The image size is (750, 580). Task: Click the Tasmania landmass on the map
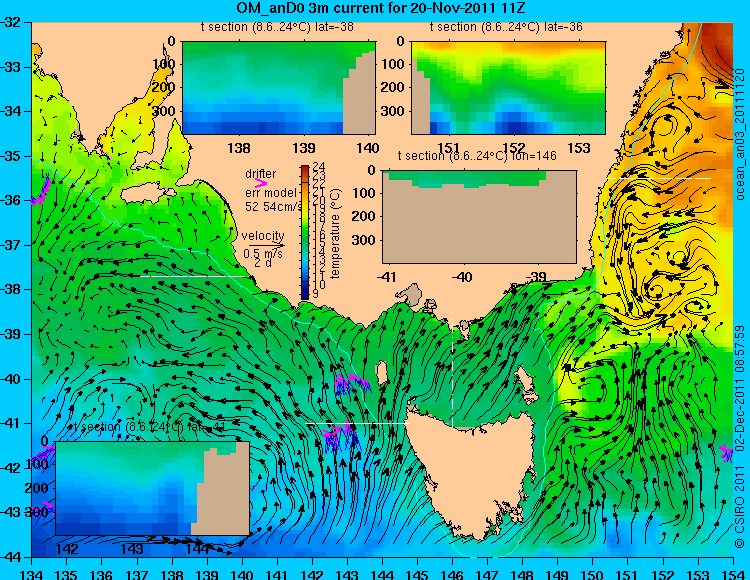click(x=472, y=473)
